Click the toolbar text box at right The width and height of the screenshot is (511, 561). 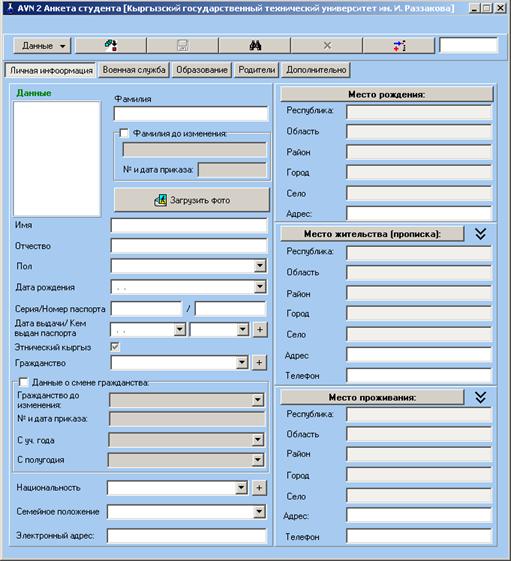click(x=468, y=45)
